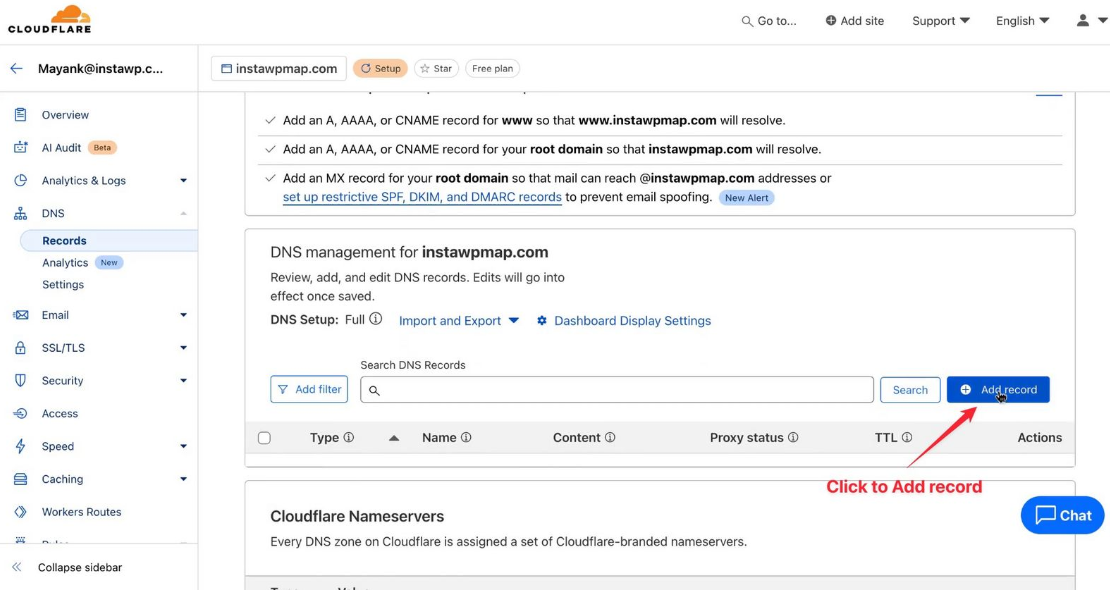The height and width of the screenshot is (598, 1110).
Task: Open Workers Routes in the sidebar
Action: coord(81,512)
